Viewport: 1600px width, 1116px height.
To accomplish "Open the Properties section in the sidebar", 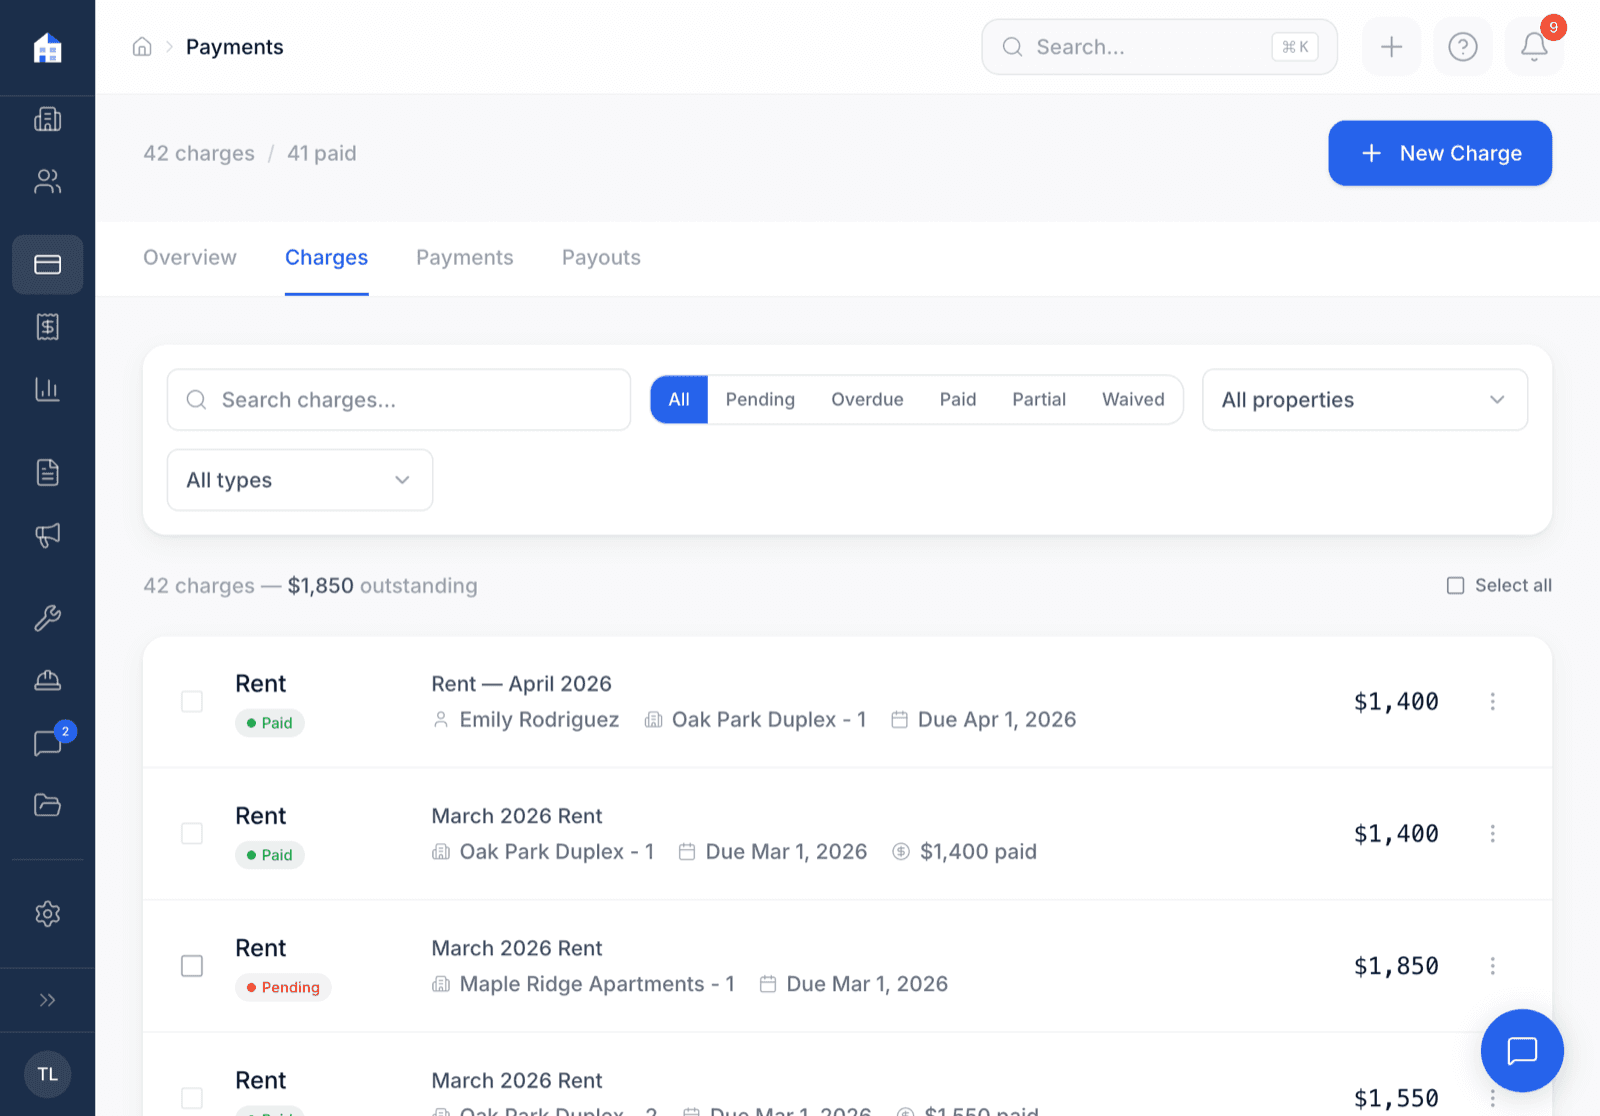I will point(47,119).
